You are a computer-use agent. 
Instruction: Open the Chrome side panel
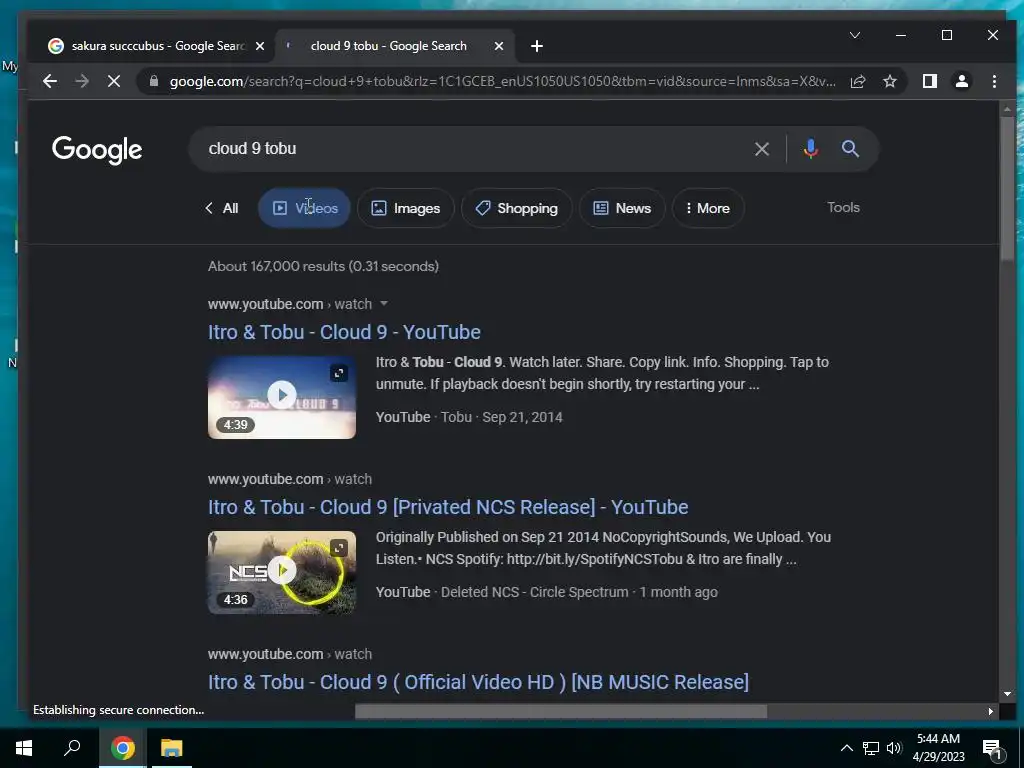point(929,81)
